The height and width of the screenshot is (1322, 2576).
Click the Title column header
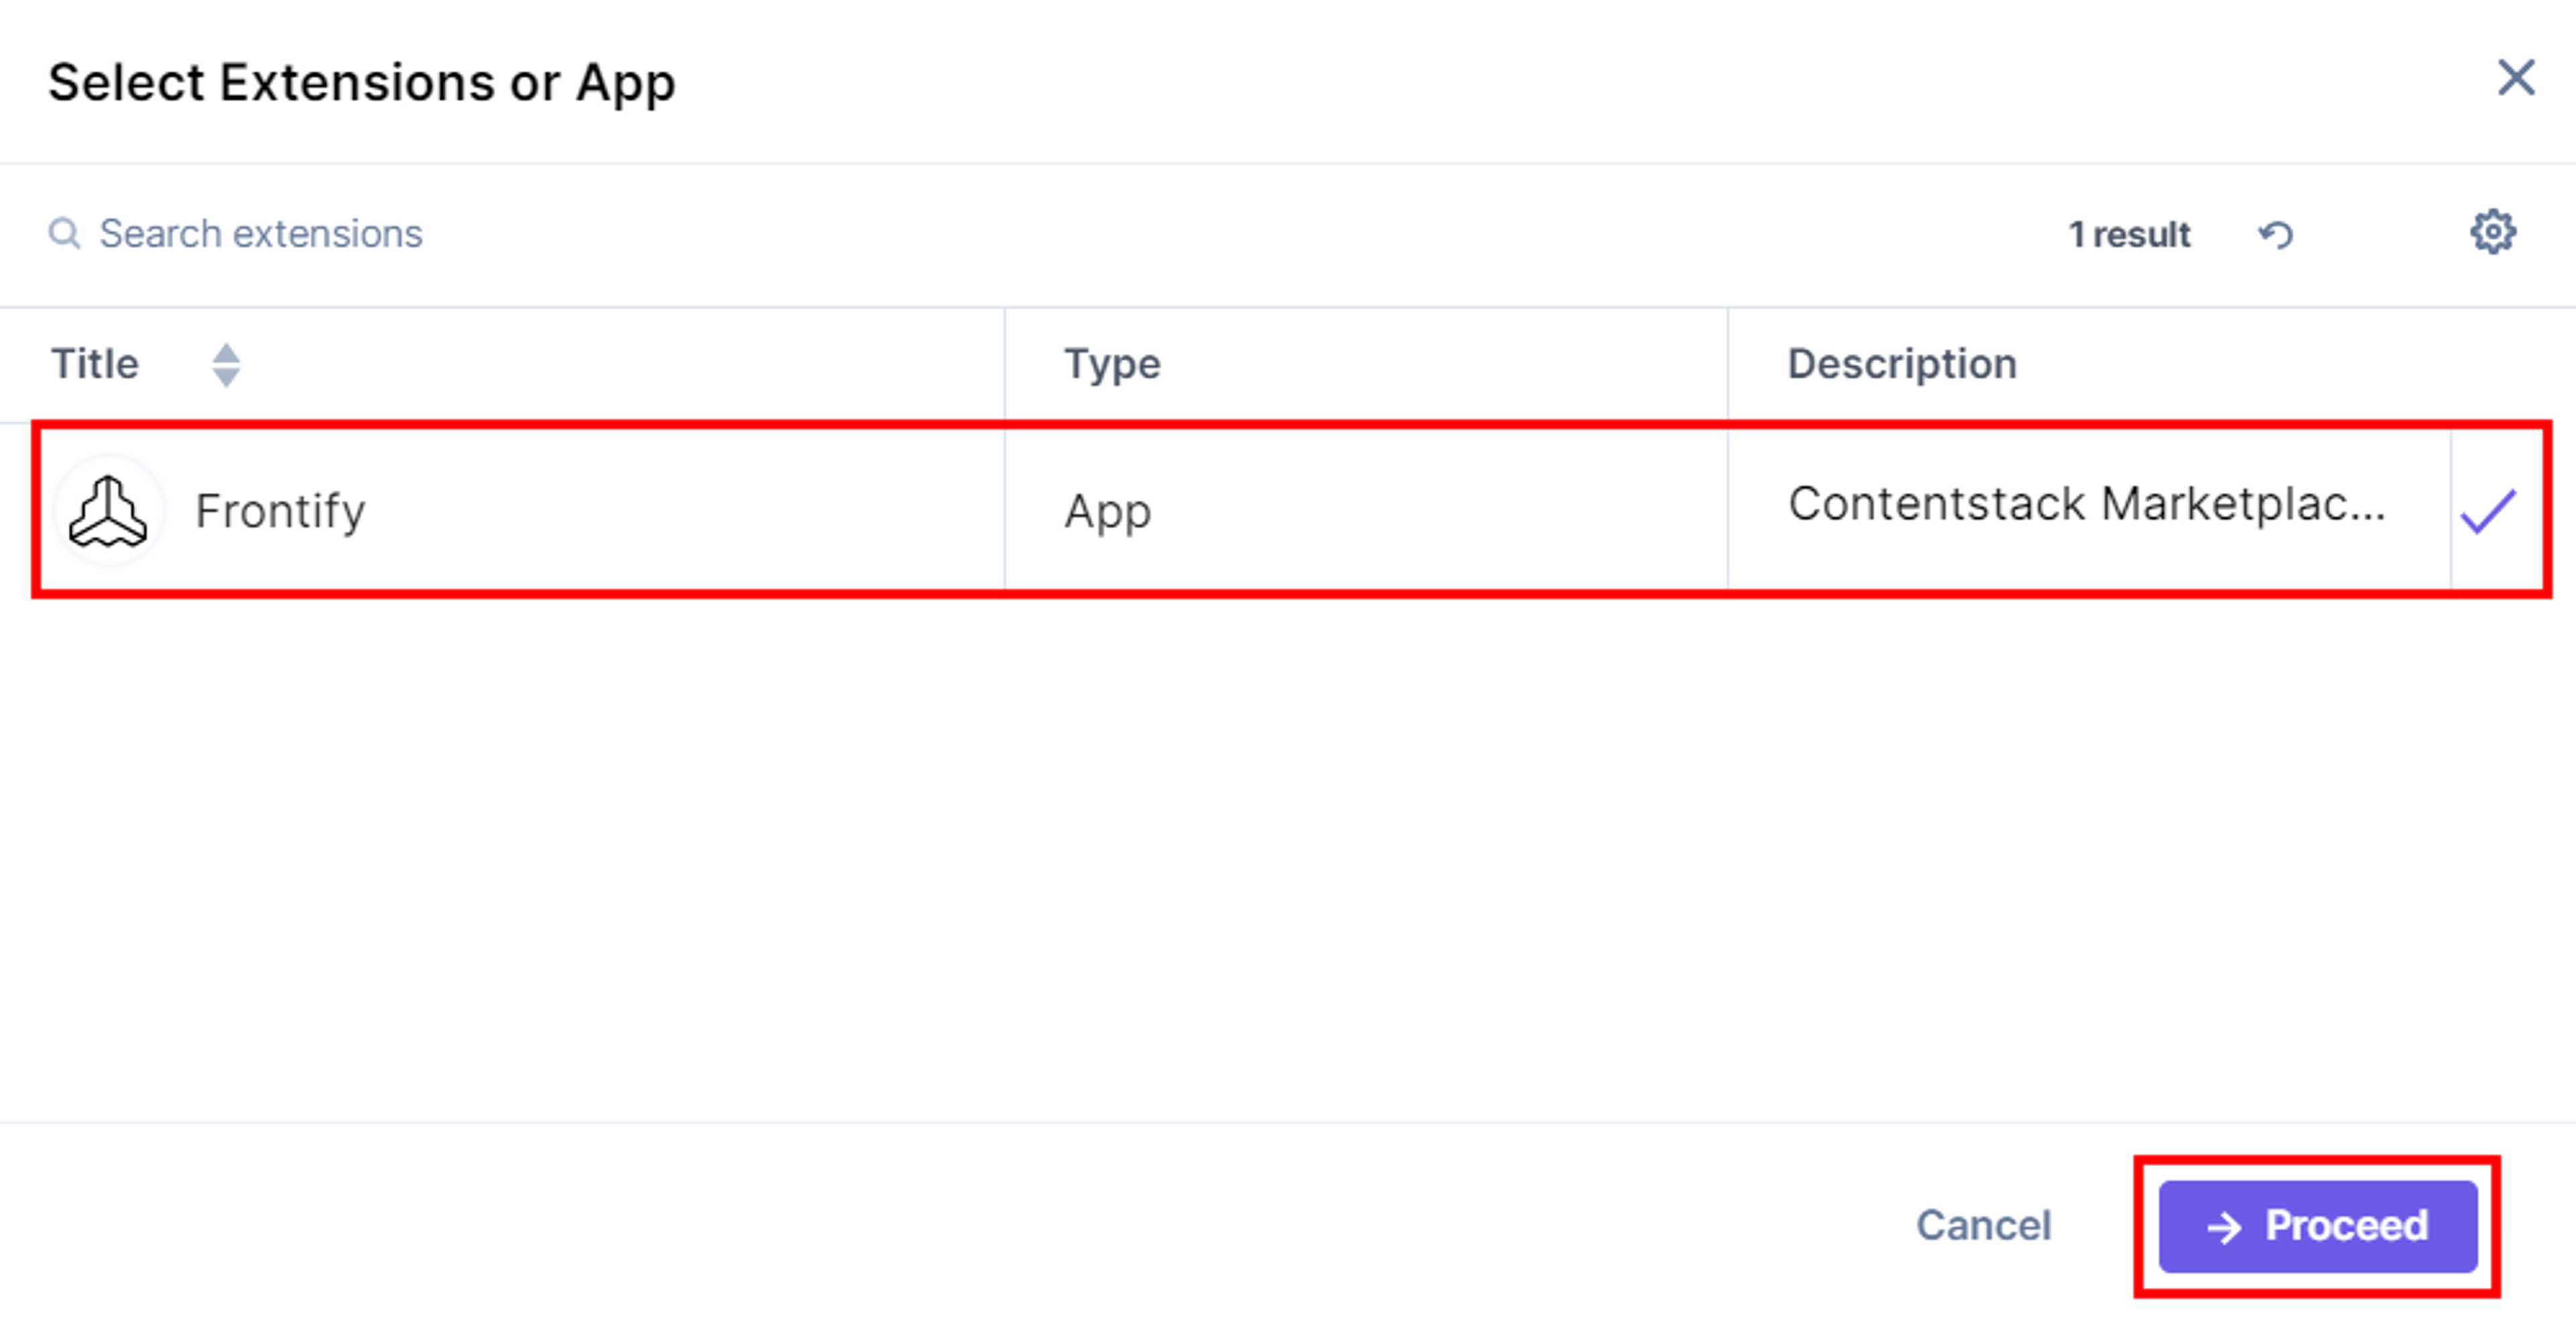pos(95,364)
